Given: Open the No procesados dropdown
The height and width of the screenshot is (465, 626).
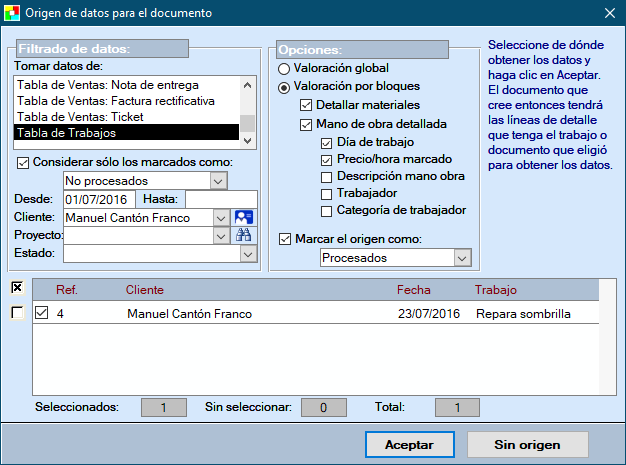Looking at the screenshot, I should tap(218, 181).
